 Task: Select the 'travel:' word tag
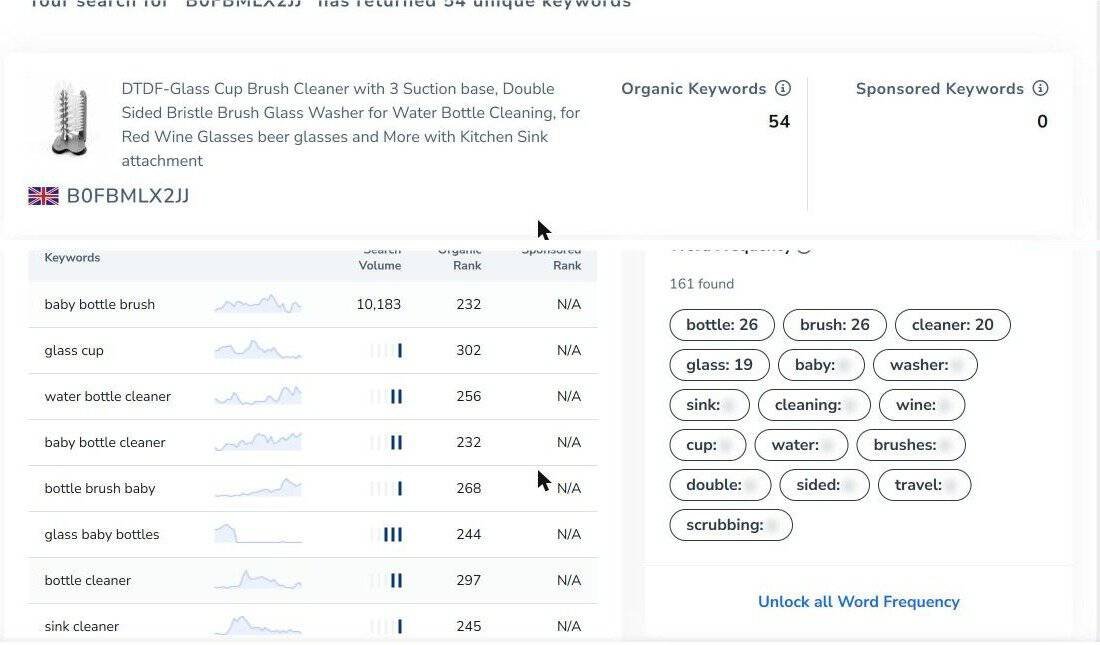click(925, 485)
